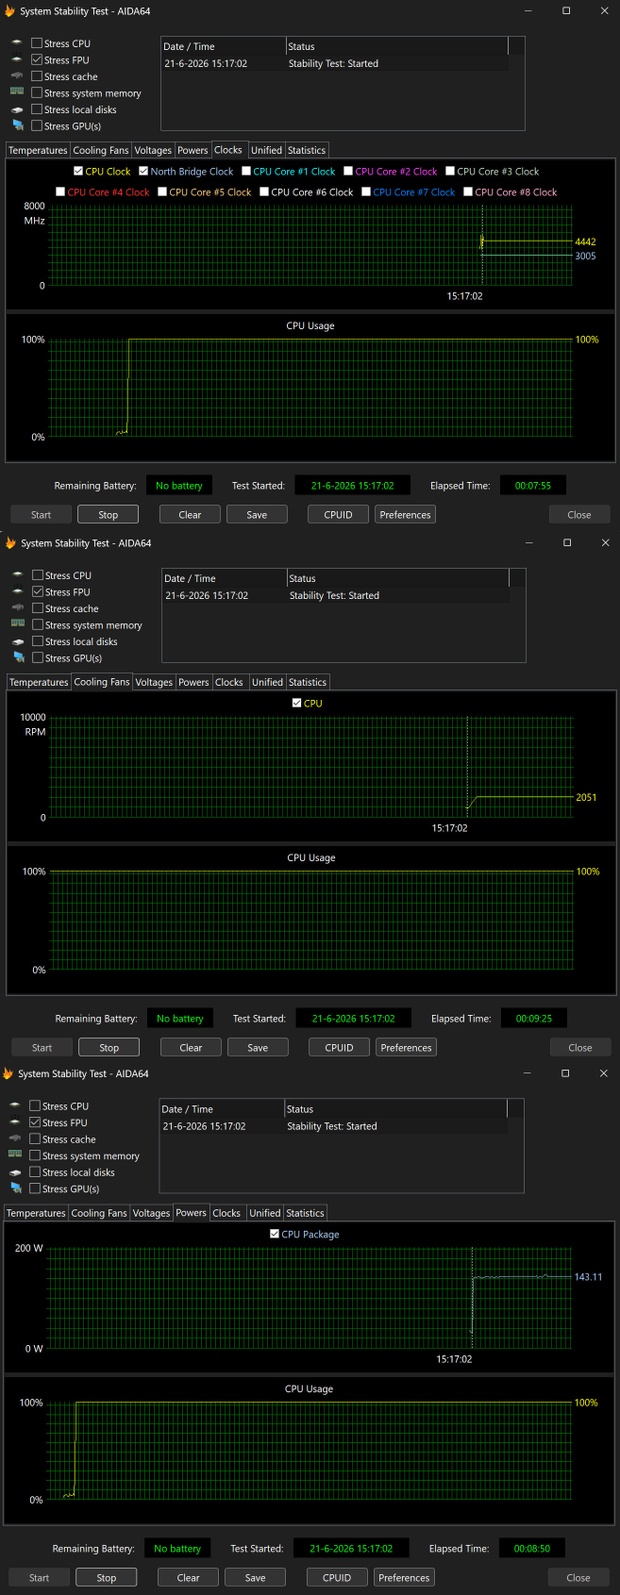Uncheck the CPU Package checkbox in the Powers graph
Viewport: 620px width, 1595px height.
click(x=274, y=1234)
